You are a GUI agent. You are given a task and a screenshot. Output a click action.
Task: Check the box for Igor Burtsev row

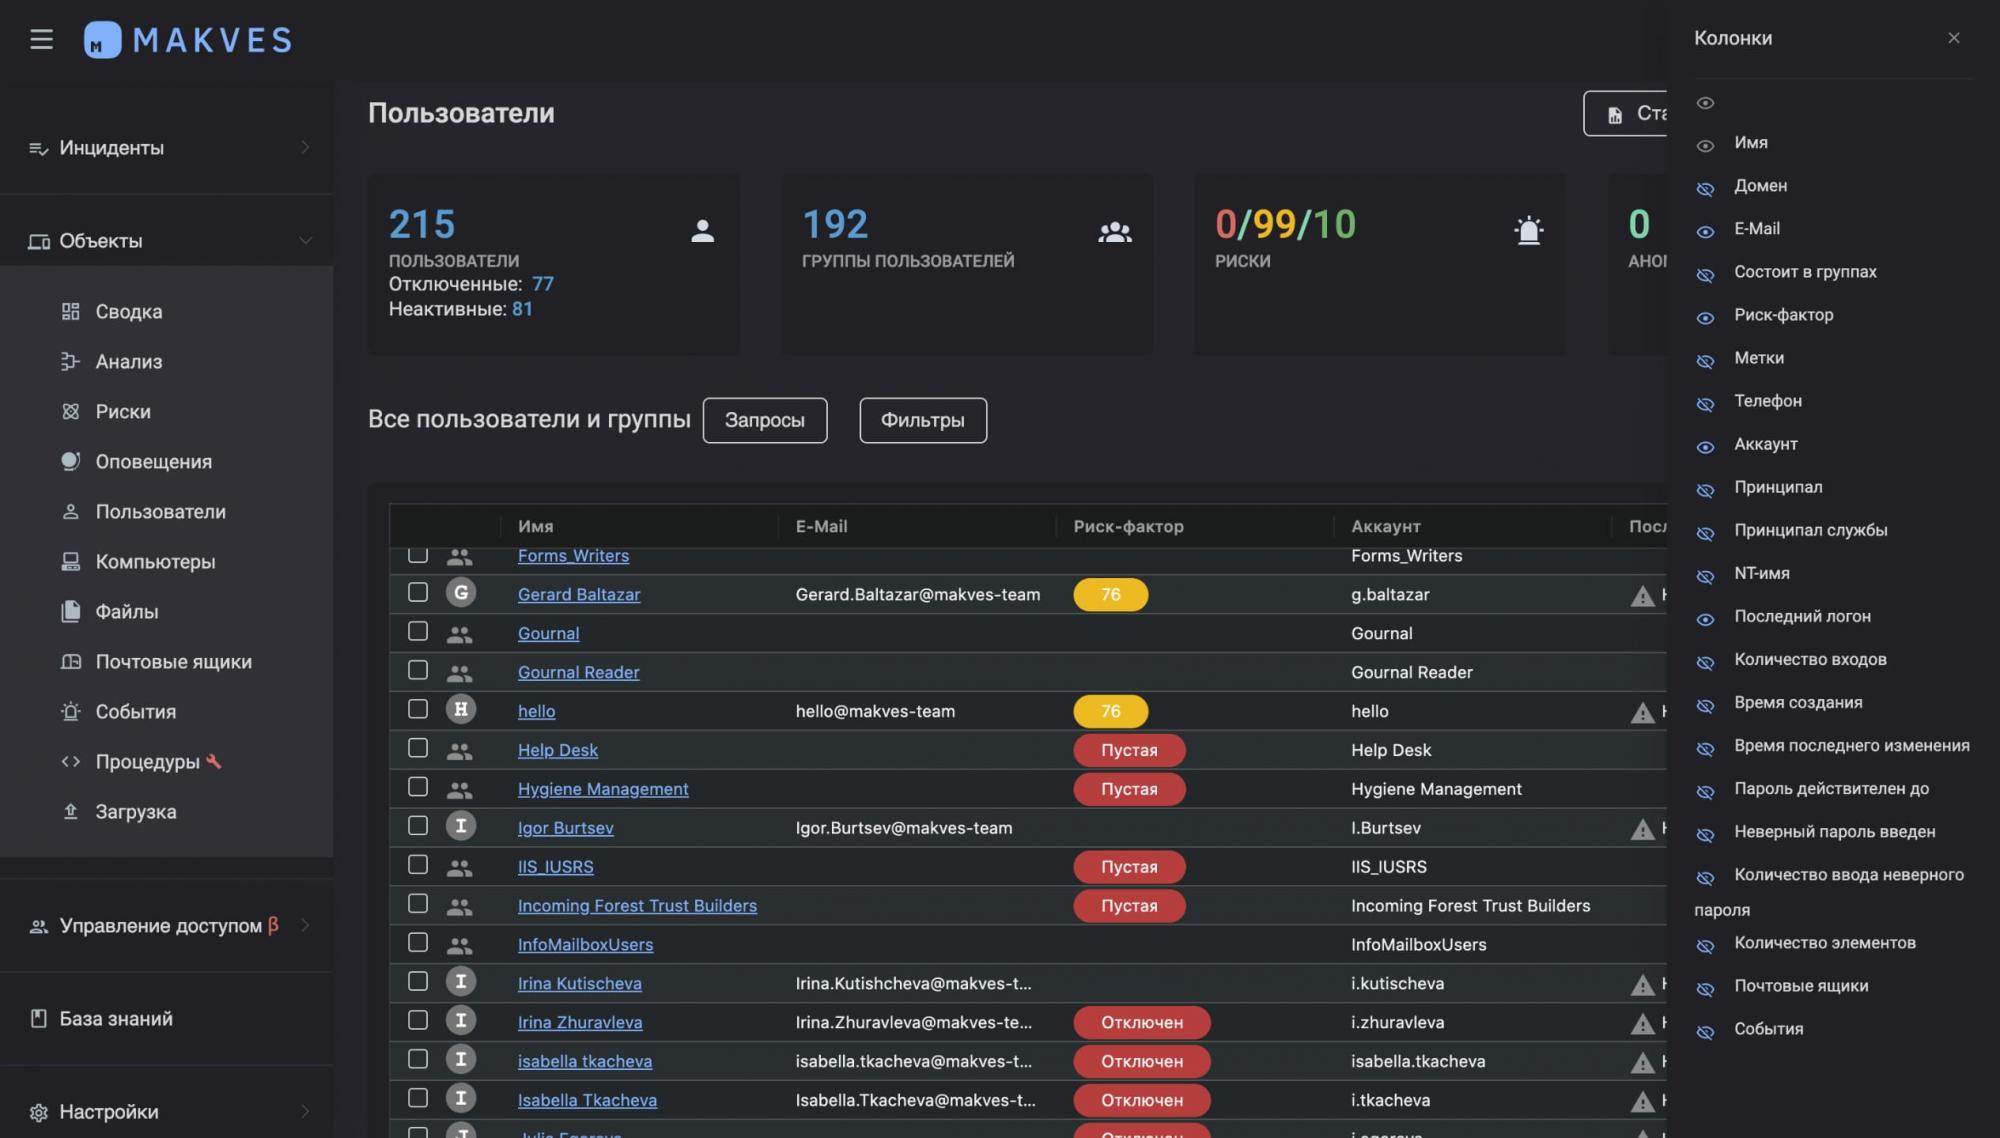418,826
